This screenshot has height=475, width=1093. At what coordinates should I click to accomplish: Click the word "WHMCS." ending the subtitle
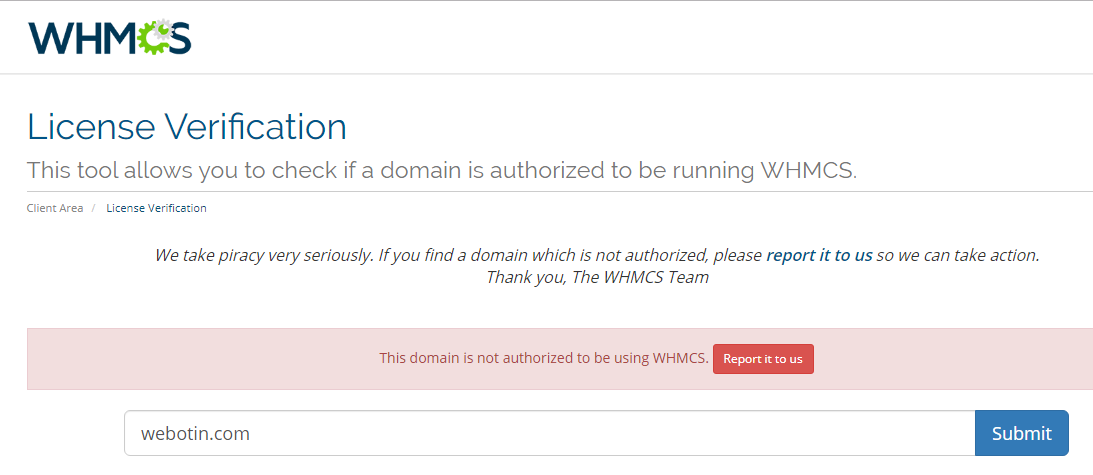808,170
